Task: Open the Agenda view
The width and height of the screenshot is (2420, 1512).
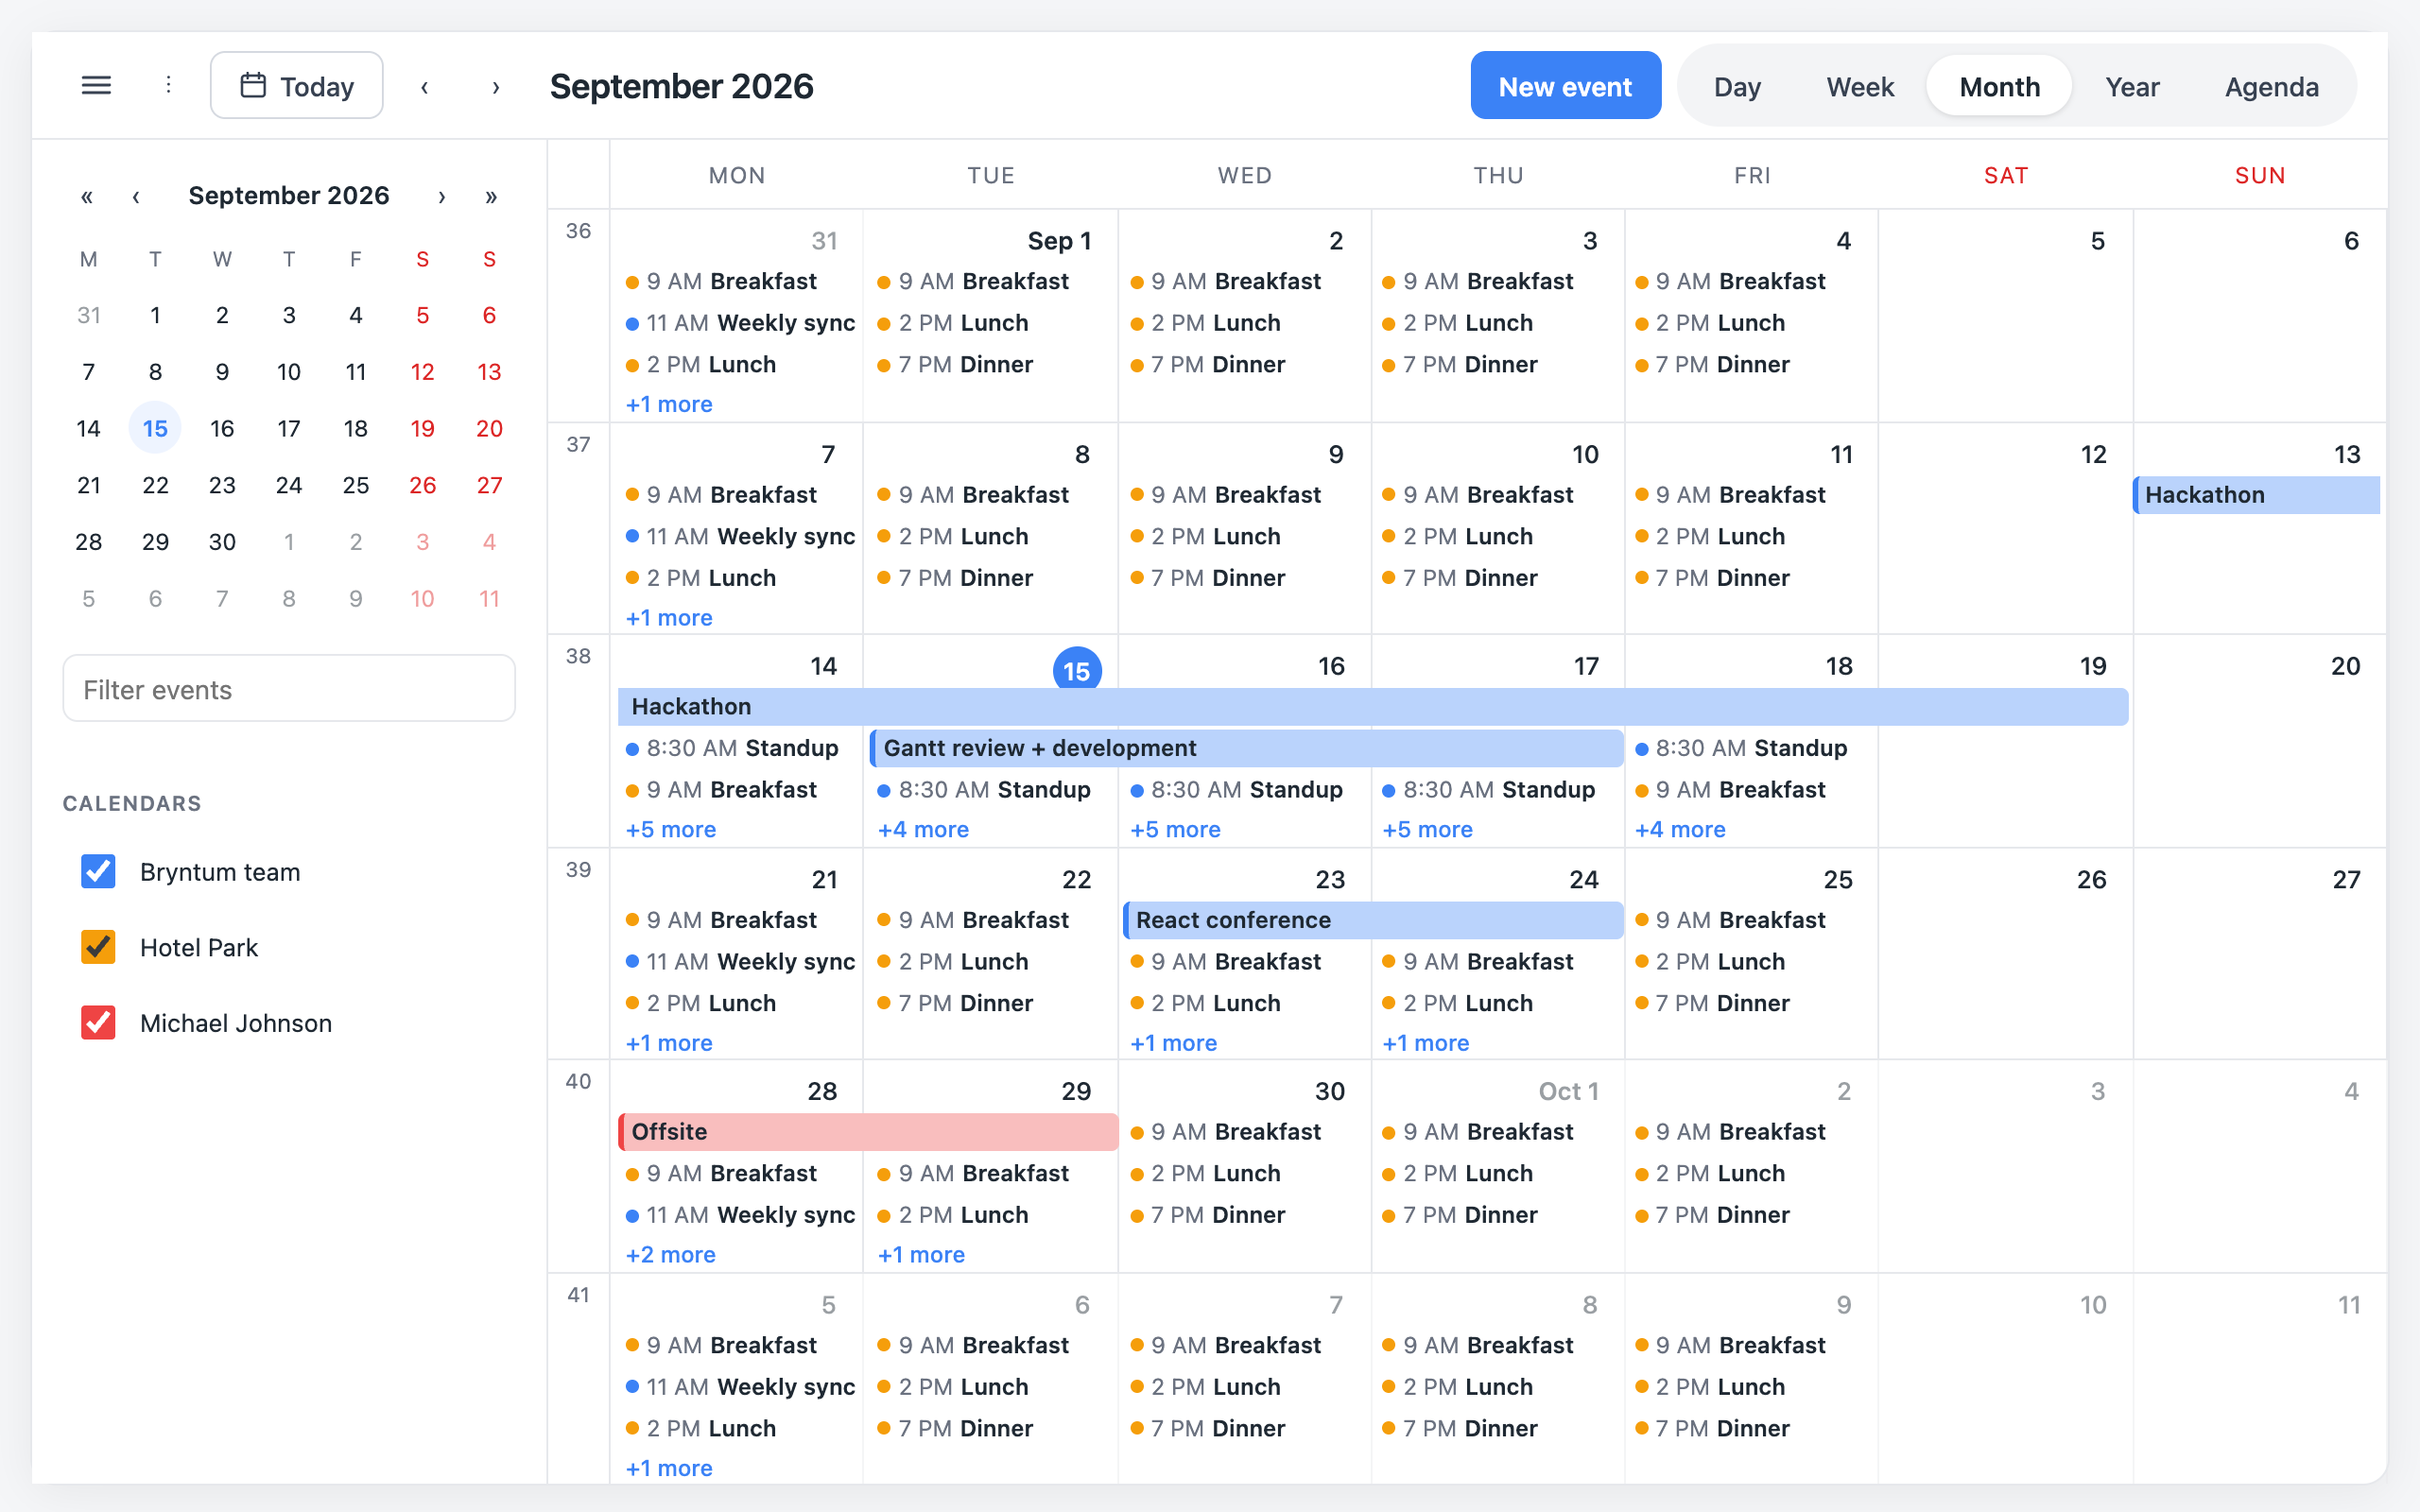Action: 2271,87
